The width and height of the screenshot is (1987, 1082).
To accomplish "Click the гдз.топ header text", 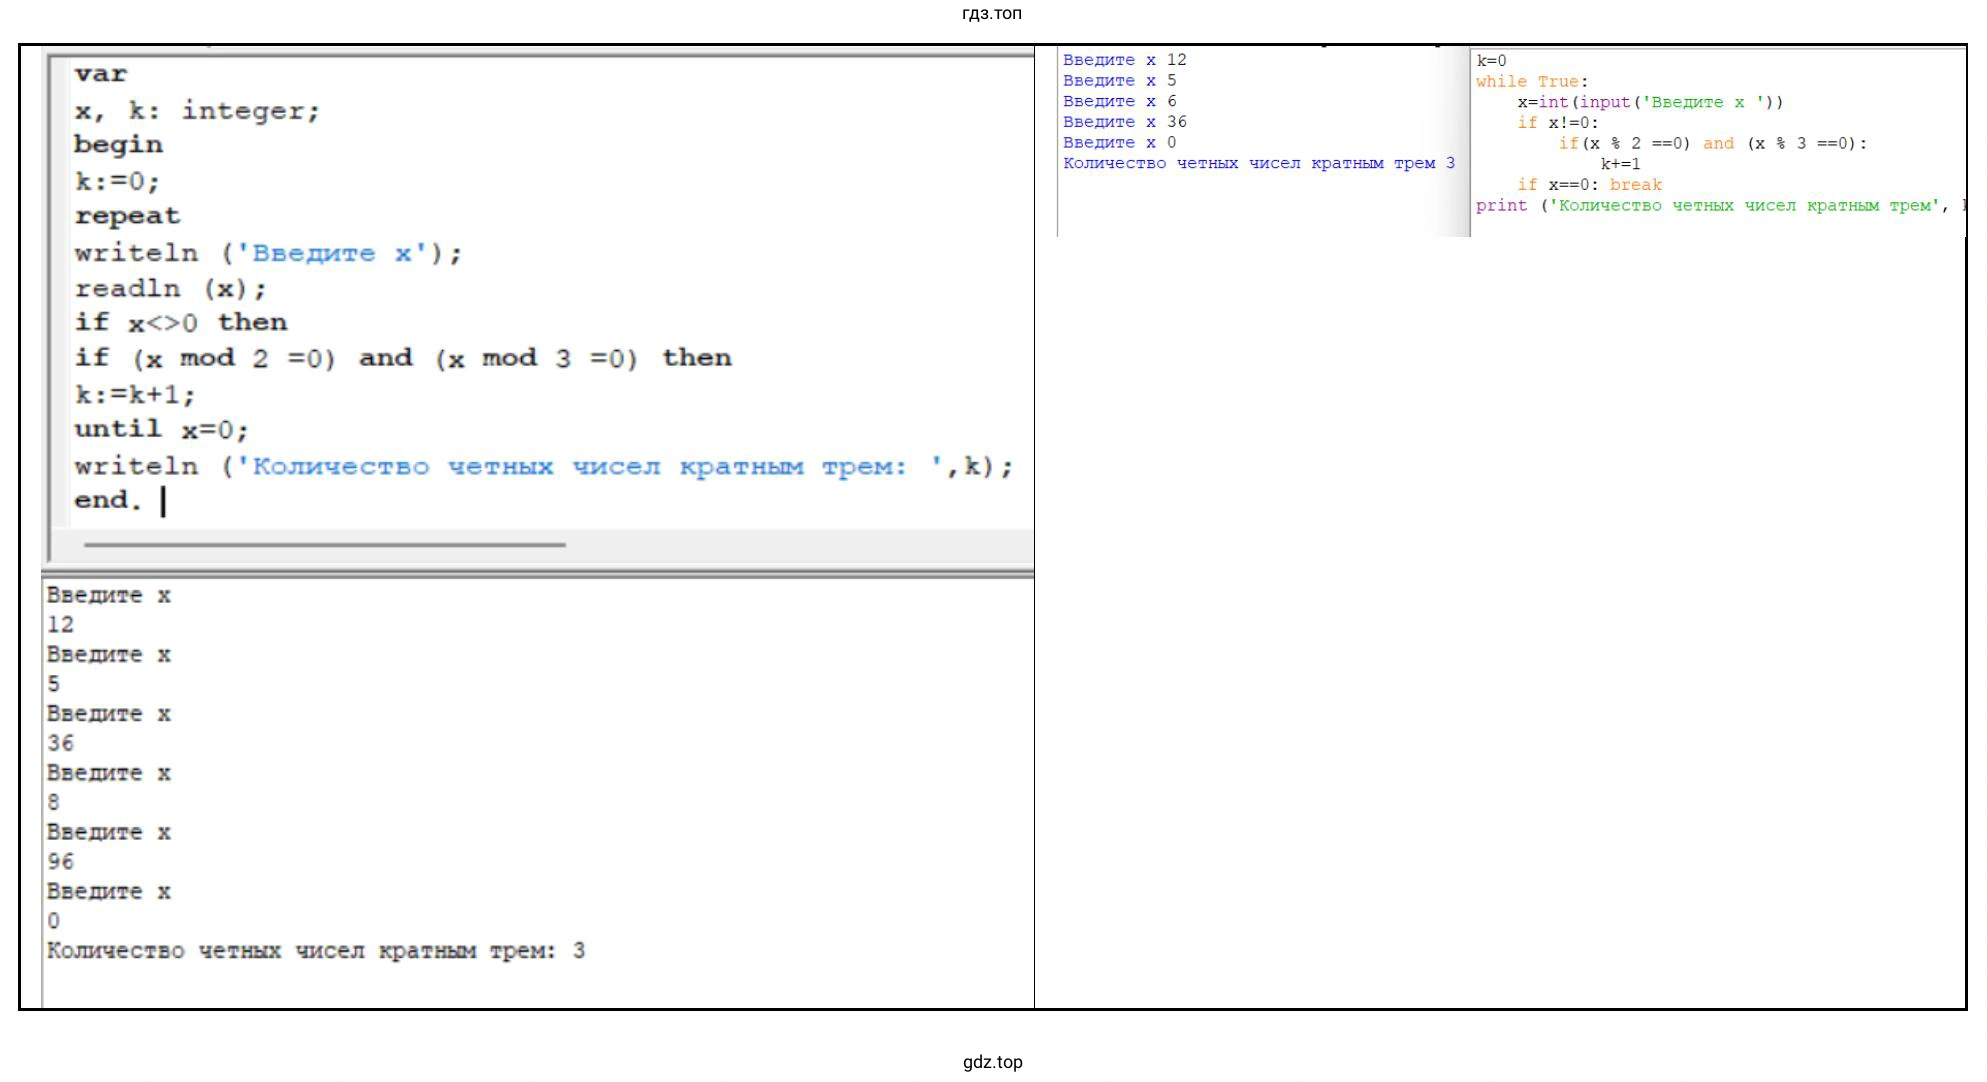I will point(991,13).
